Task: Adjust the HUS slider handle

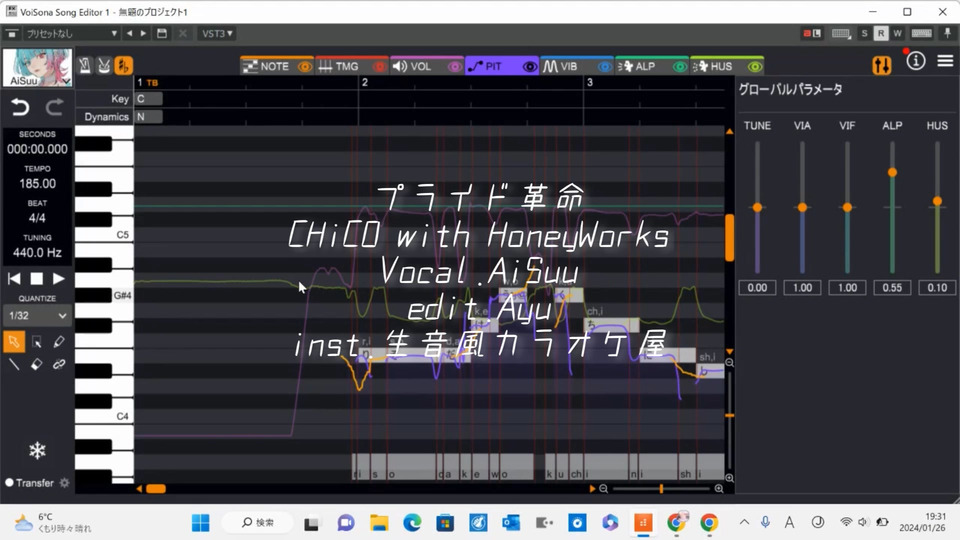Action: tap(937, 201)
